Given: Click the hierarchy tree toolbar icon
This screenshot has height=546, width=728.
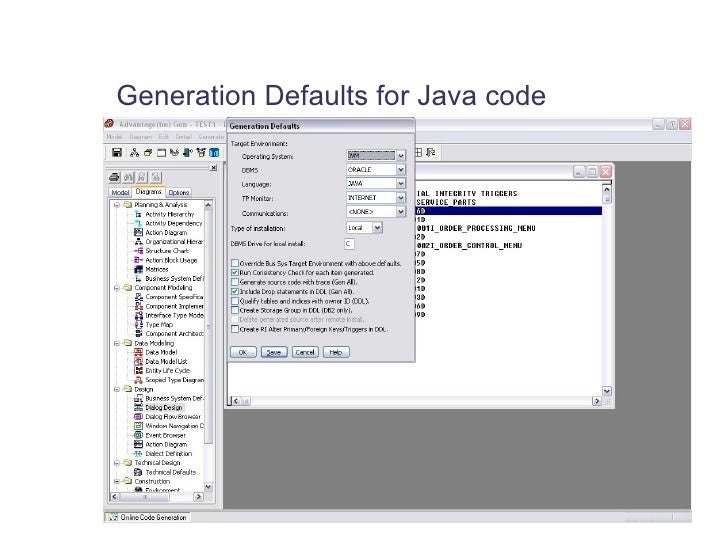Looking at the screenshot, I should pos(135,152).
